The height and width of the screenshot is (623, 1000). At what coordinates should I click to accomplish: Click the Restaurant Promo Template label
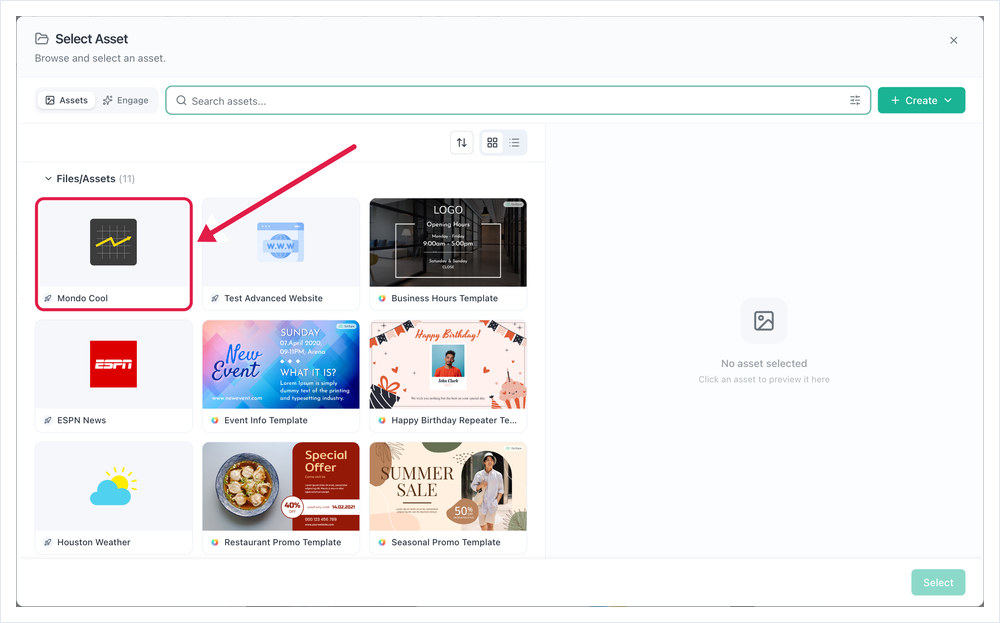(x=283, y=542)
